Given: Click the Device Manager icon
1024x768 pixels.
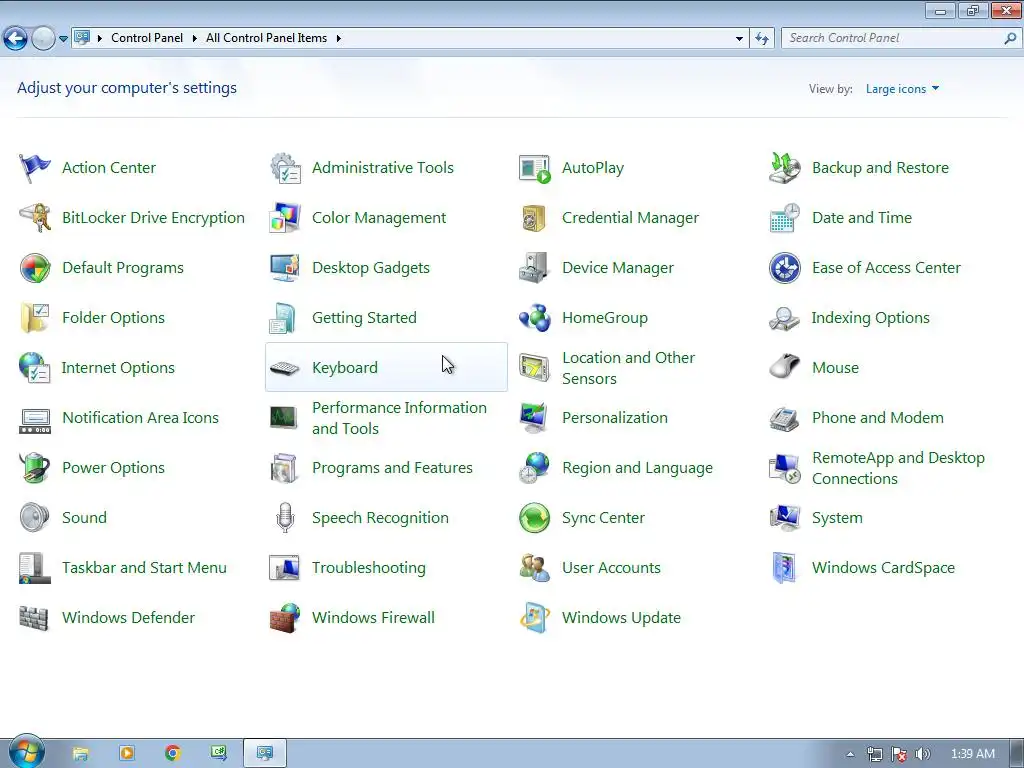Looking at the screenshot, I should 535,268.
